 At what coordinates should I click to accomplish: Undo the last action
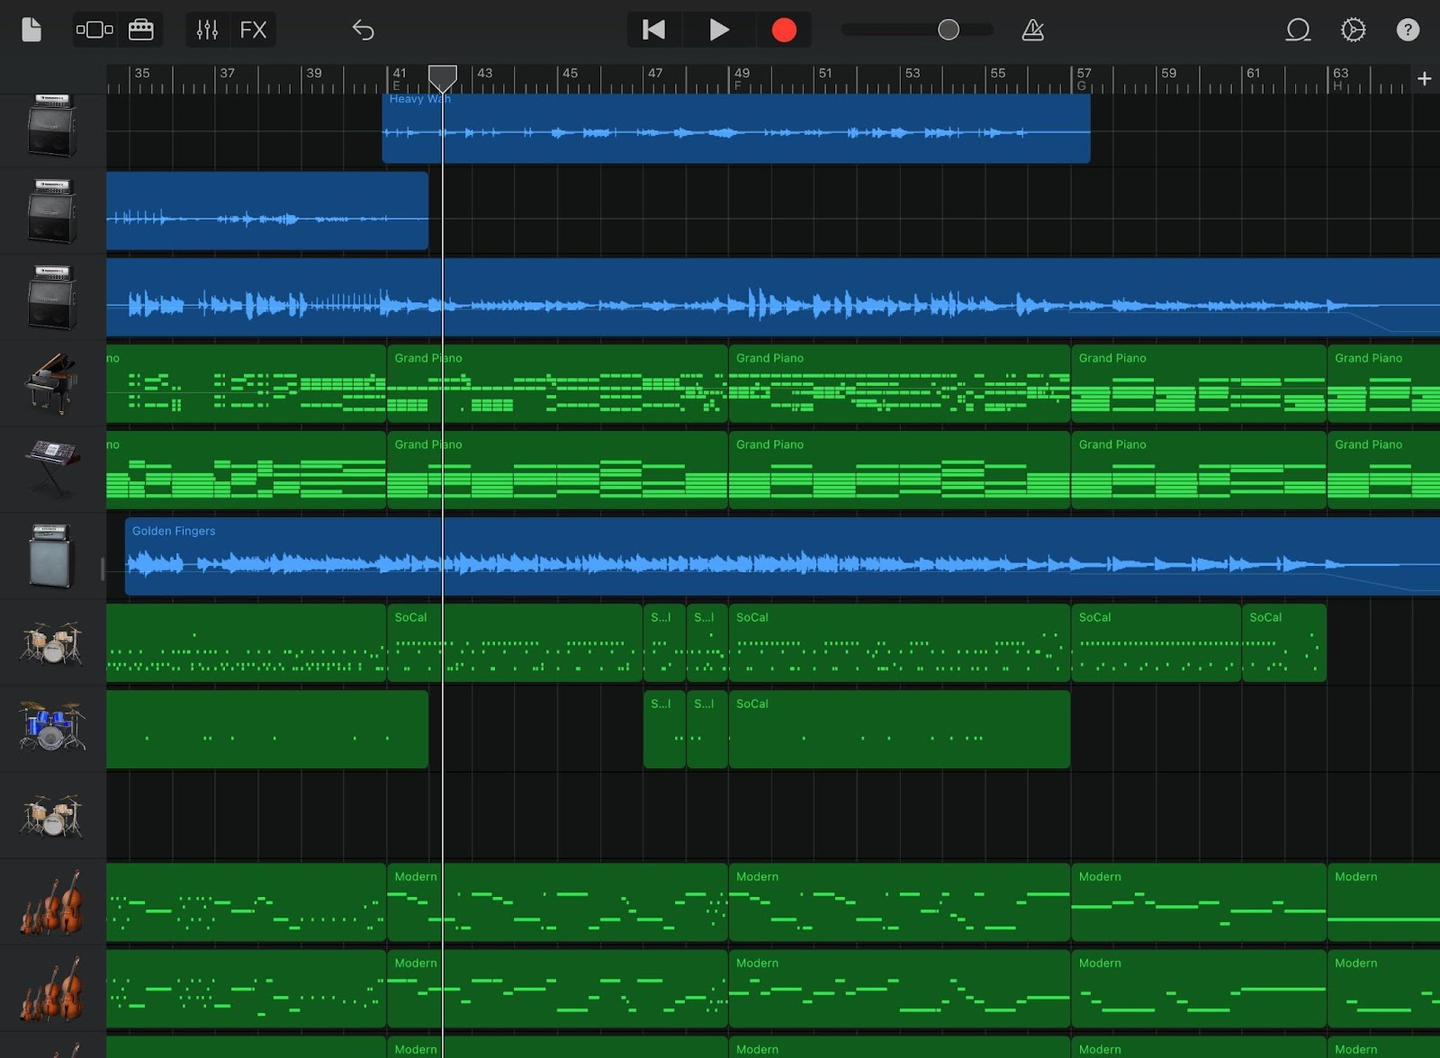[363, 30]
